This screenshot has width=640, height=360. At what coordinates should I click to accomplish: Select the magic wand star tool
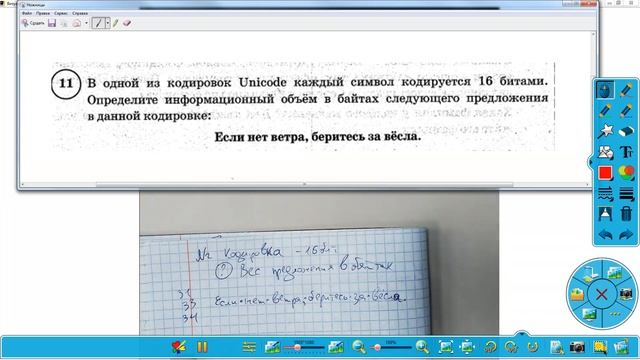pyautogui.click(x=605, y=131)
